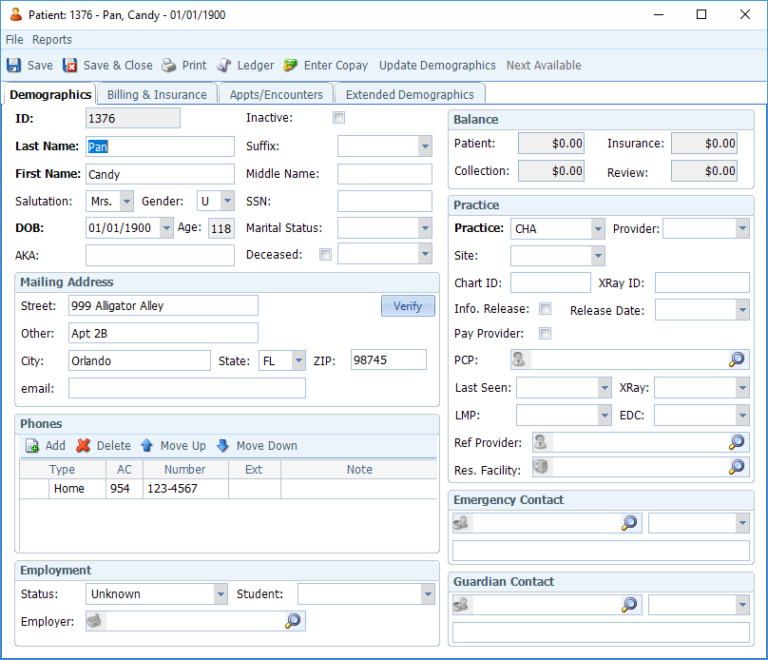768x660 pixels.
Task: Tick the Pay Provider checkbox
Action: click(x=545, y=333)
